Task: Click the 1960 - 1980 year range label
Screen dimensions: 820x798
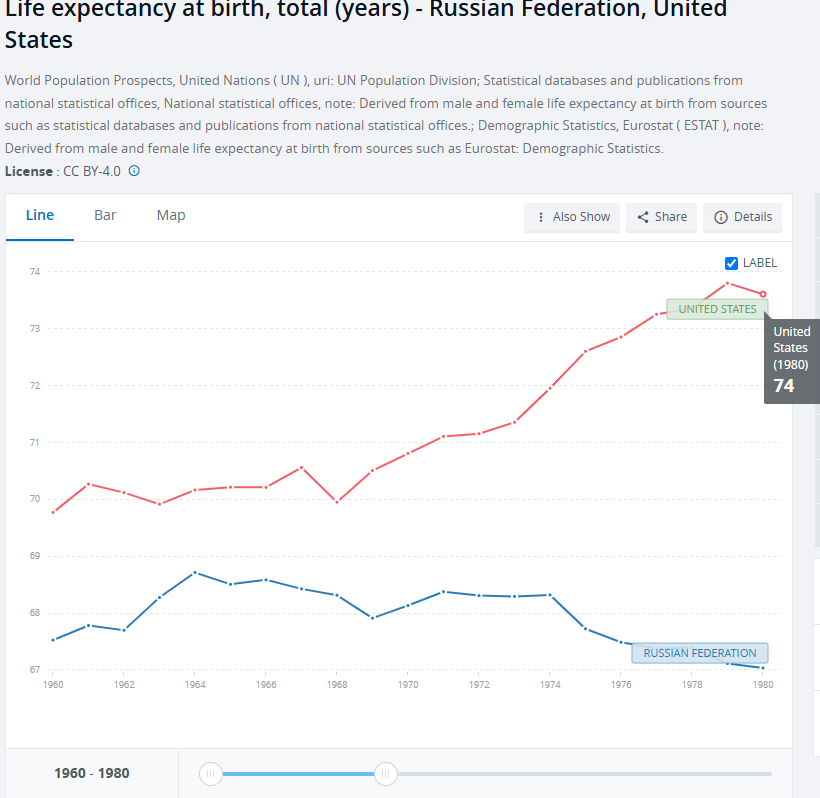Action: [x=92, y=773]
